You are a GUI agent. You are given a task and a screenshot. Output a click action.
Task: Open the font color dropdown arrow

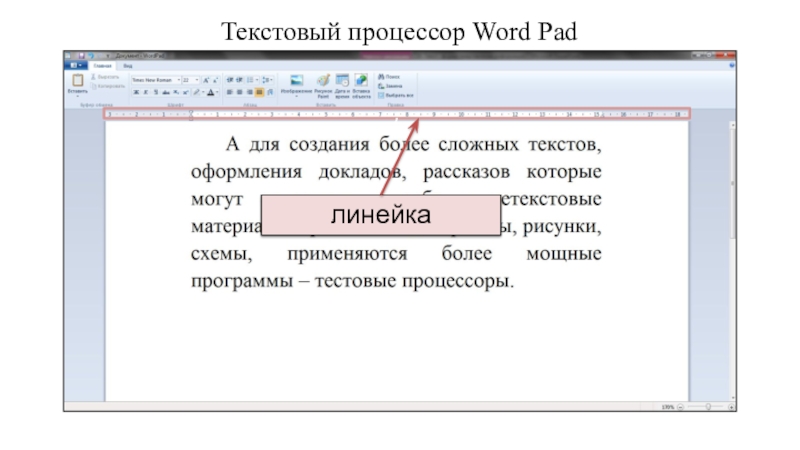tap(217, 92)
